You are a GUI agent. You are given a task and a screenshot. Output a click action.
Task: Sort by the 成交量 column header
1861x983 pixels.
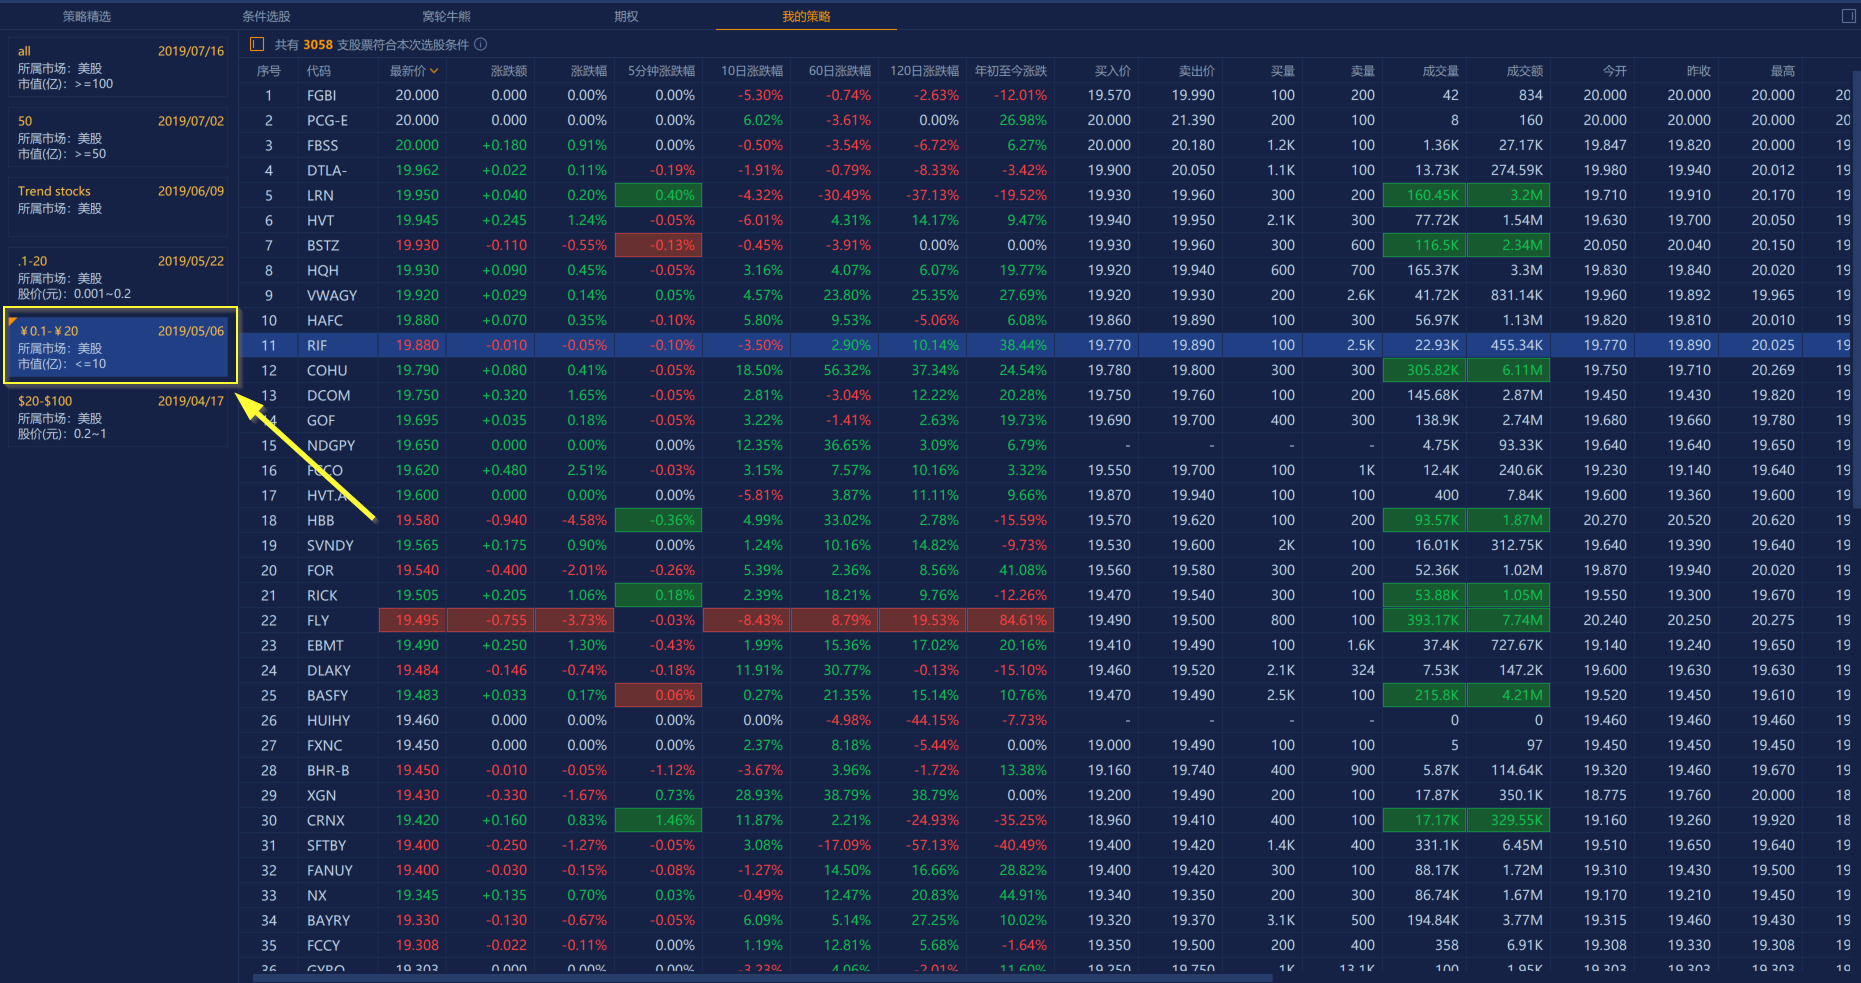[x=1441, y=71]
